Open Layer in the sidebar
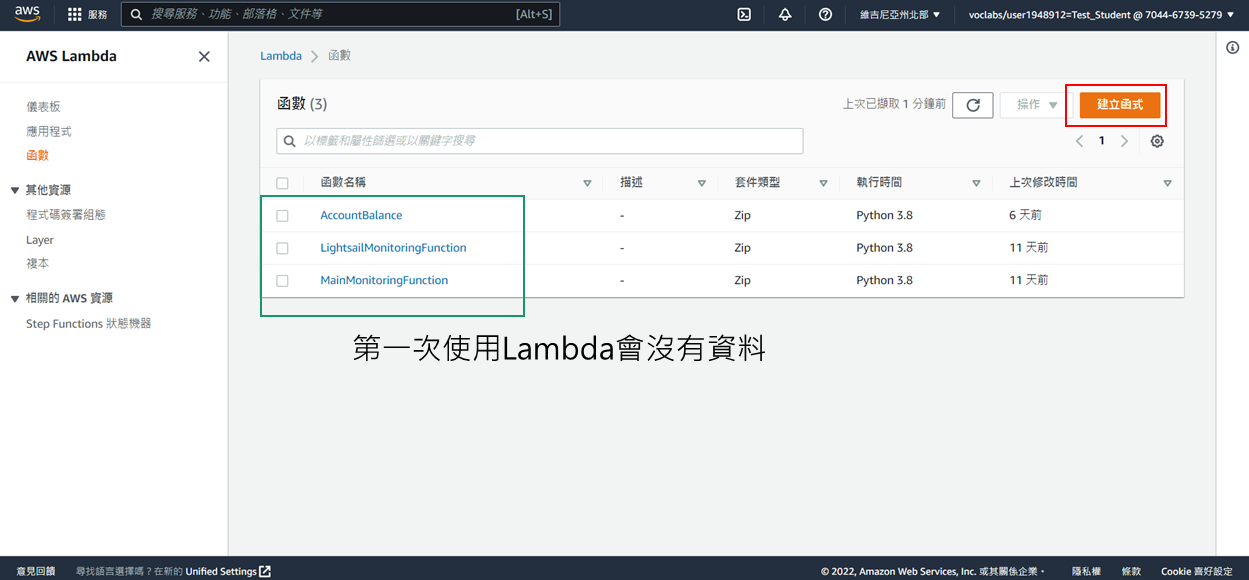The image size is (1249, 580). (x=40, y=240)
